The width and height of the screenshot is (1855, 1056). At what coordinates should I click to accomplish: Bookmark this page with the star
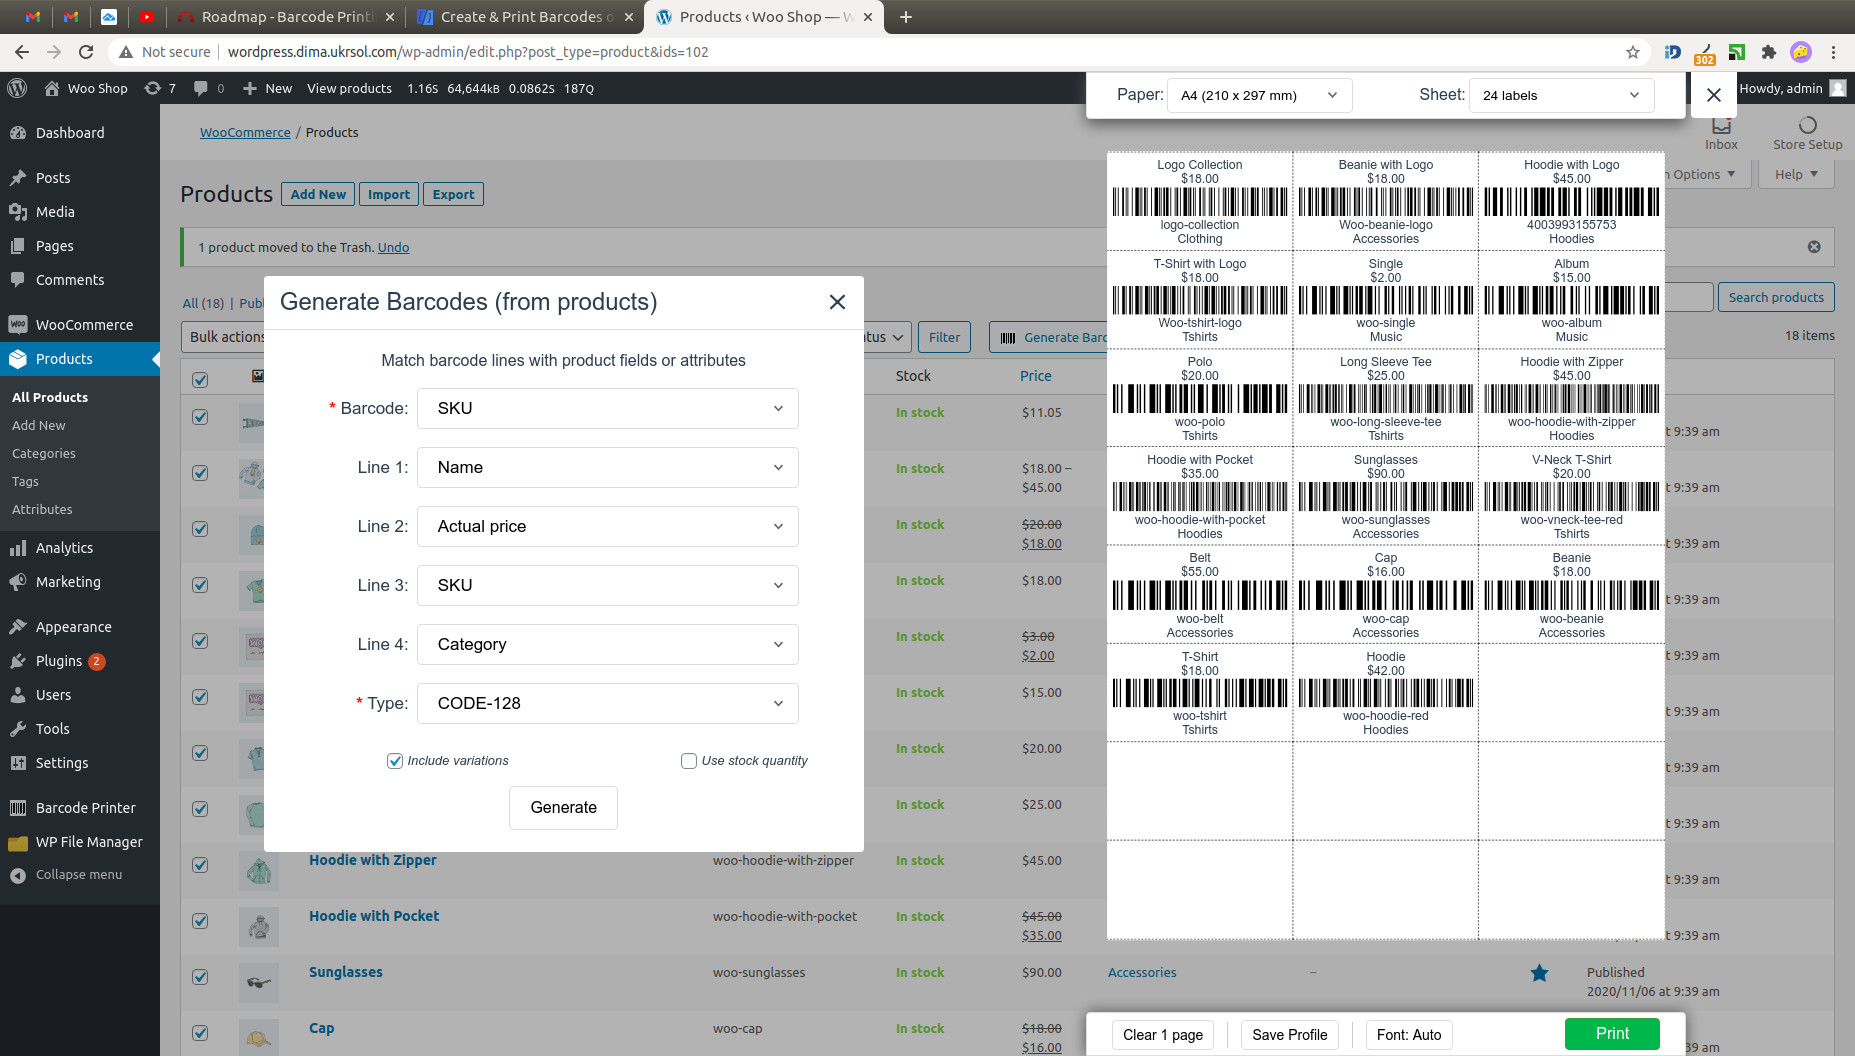click(1633, 52)
